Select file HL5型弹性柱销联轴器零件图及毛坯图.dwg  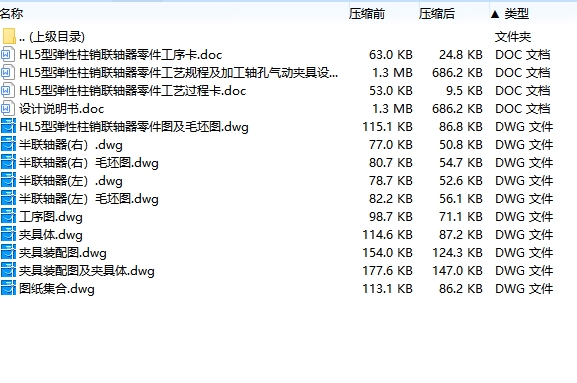(134, 127)
